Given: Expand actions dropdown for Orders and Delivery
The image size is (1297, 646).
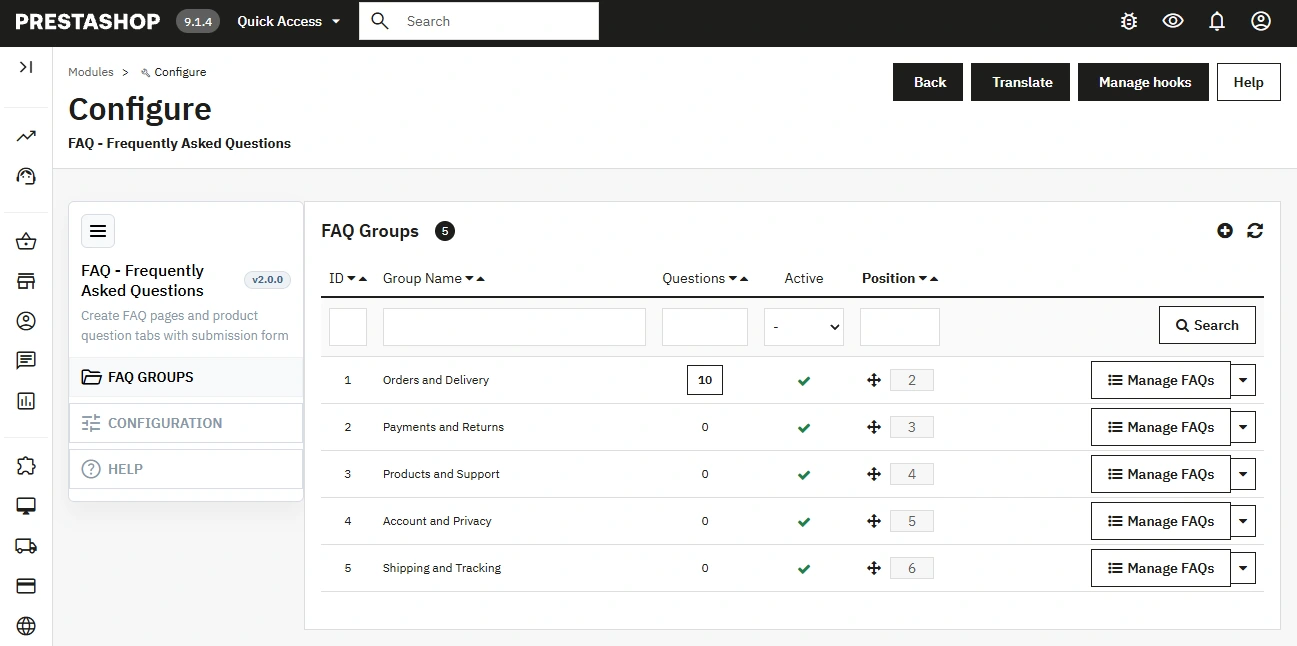Looking at the screenshot, I should (x=1243, y=380).
